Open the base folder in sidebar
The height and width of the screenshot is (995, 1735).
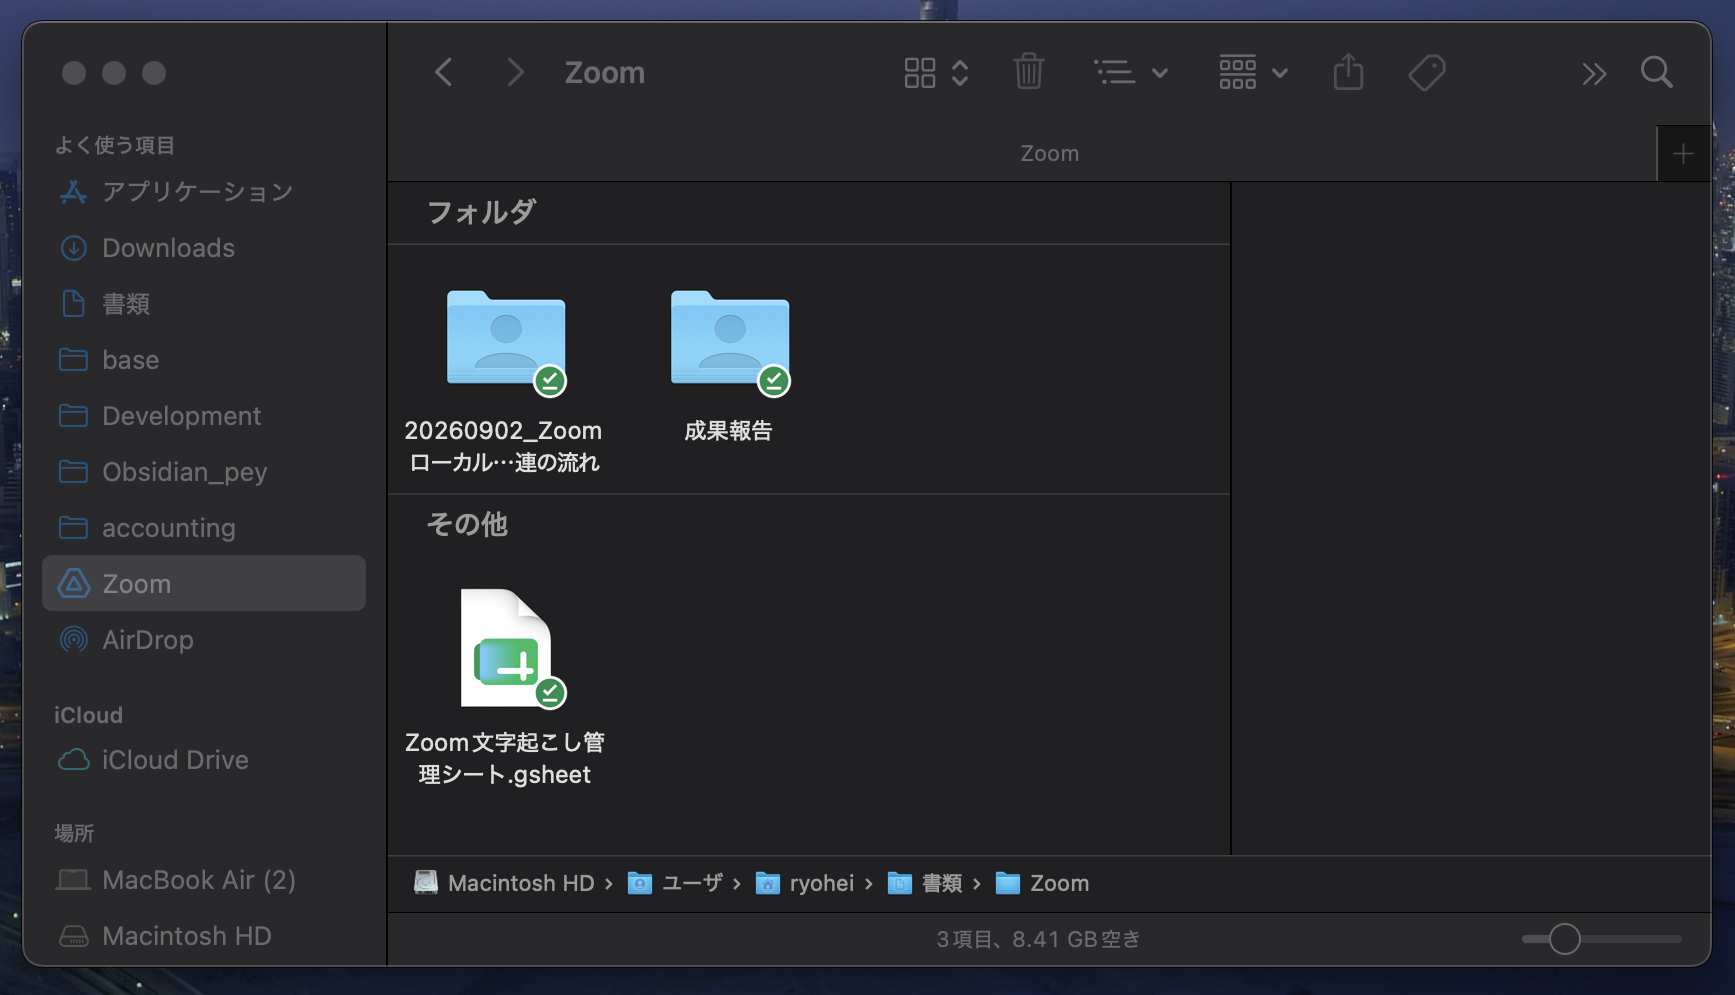pyautogui.click(x=204, y=359)
